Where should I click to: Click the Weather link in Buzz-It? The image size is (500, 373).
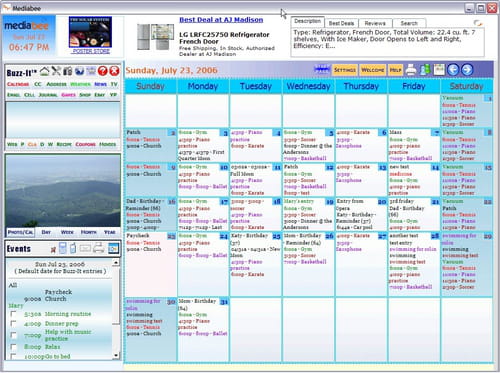[x=80, y=84]
